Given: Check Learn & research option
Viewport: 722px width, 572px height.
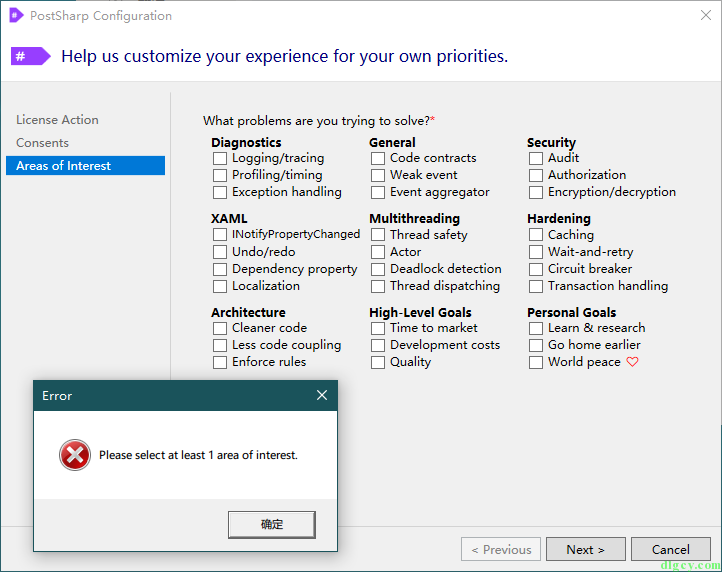Looking at the screenshot, I should [536, 328].
